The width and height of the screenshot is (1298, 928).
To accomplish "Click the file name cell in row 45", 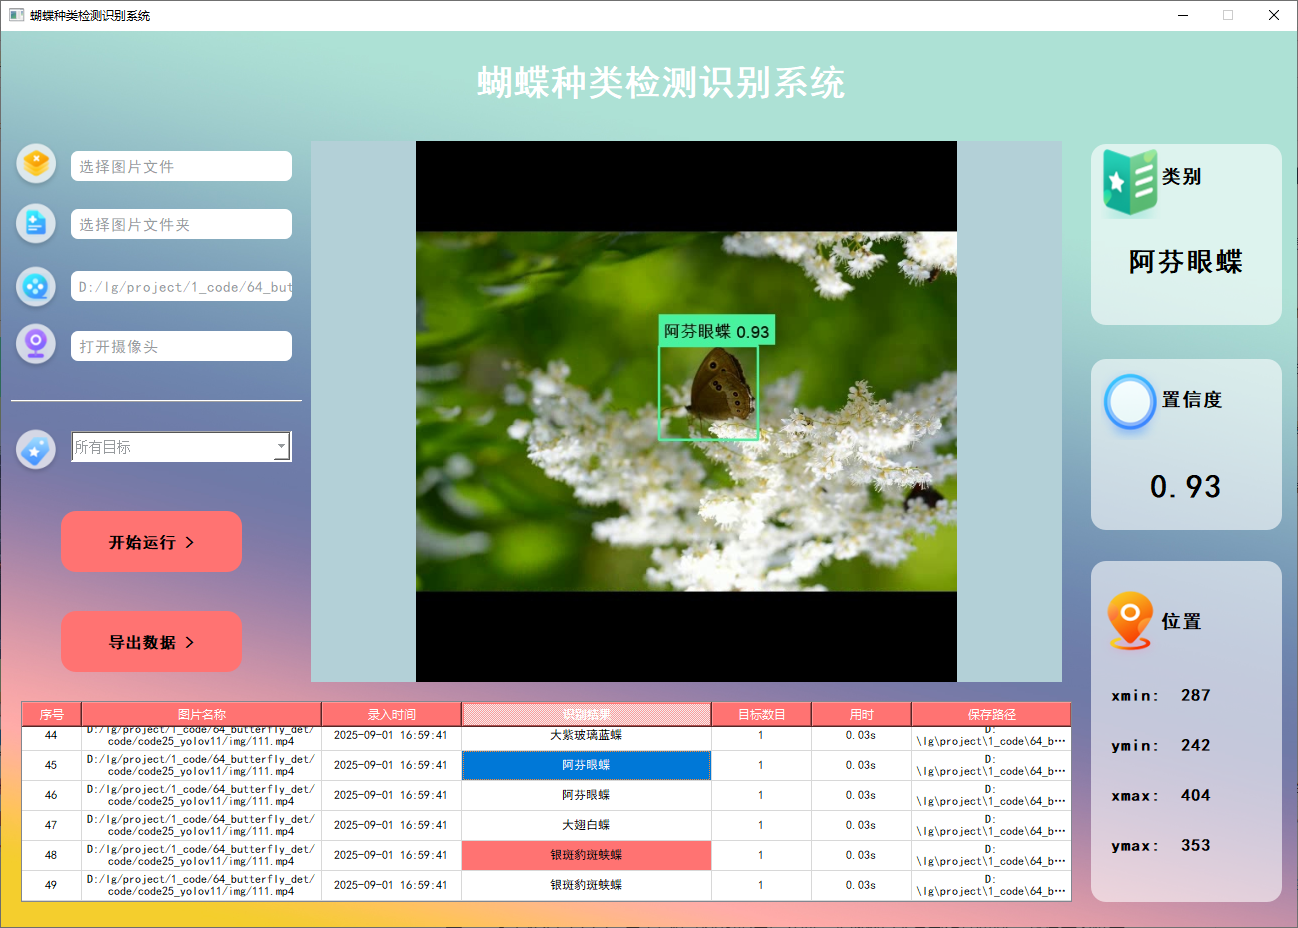I will pos(201,765).
